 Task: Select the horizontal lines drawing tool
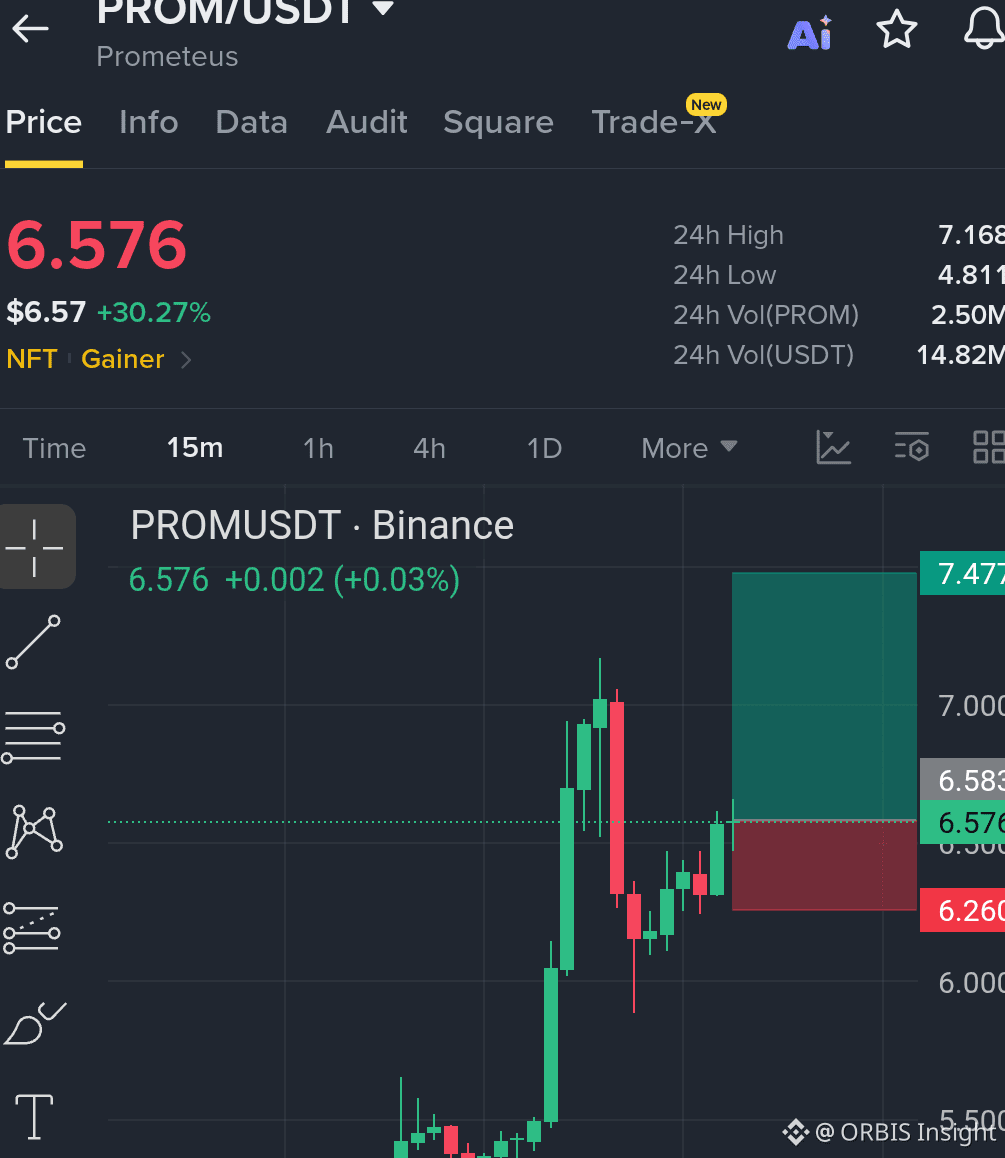coord(33,736)
